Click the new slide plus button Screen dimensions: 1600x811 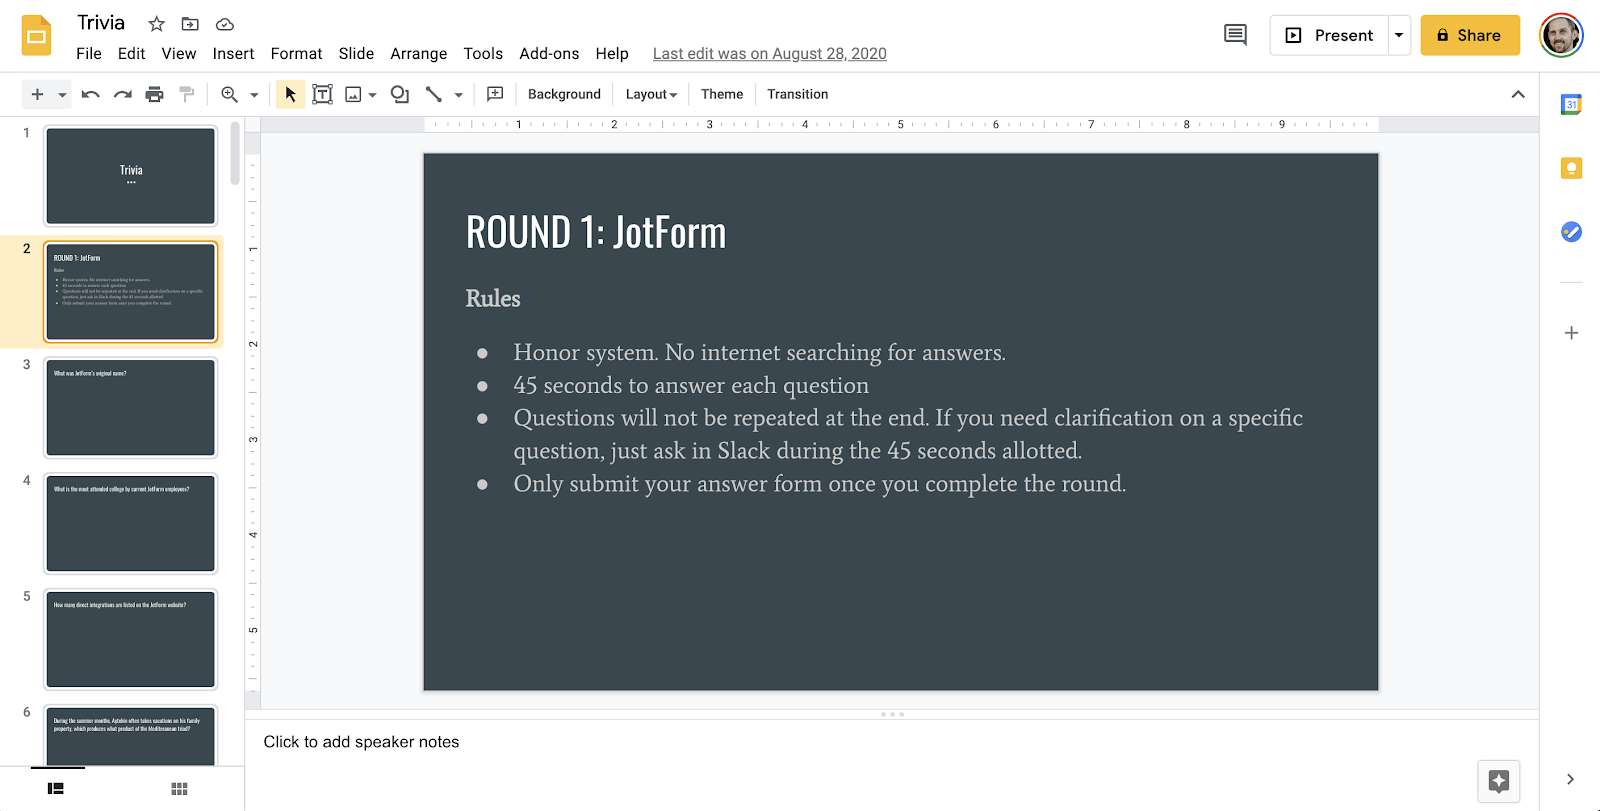click(x=37, y=94)
